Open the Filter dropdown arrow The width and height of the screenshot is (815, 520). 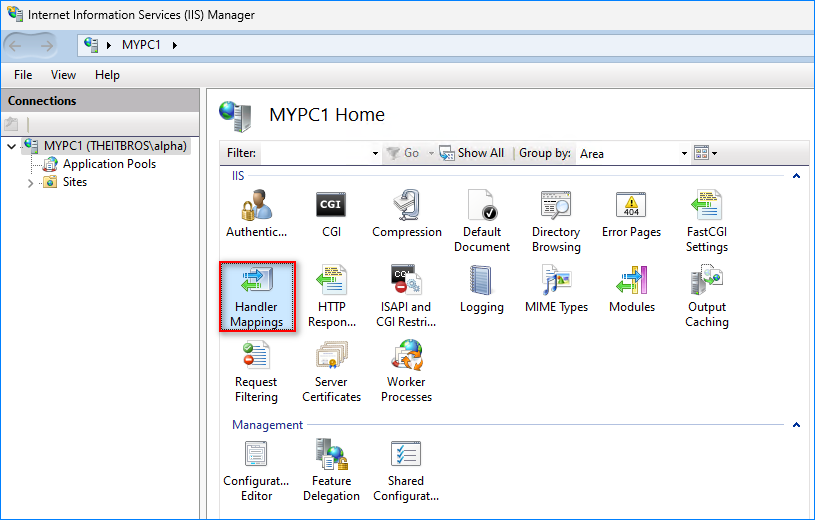375,153
